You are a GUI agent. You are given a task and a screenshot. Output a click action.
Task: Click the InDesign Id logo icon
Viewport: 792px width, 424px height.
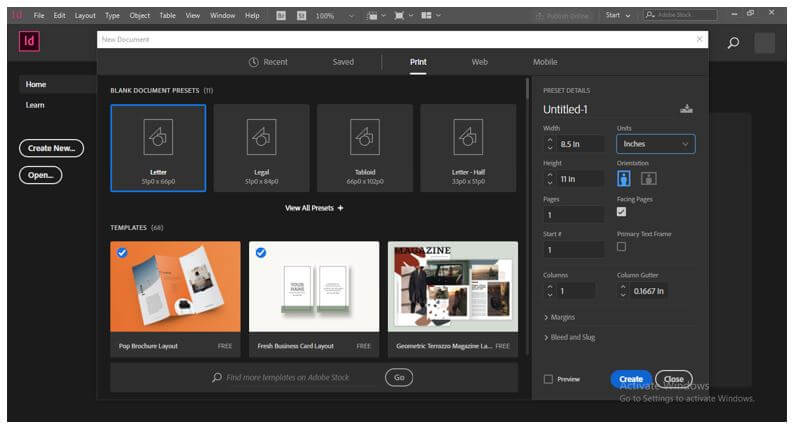point(29,41)
